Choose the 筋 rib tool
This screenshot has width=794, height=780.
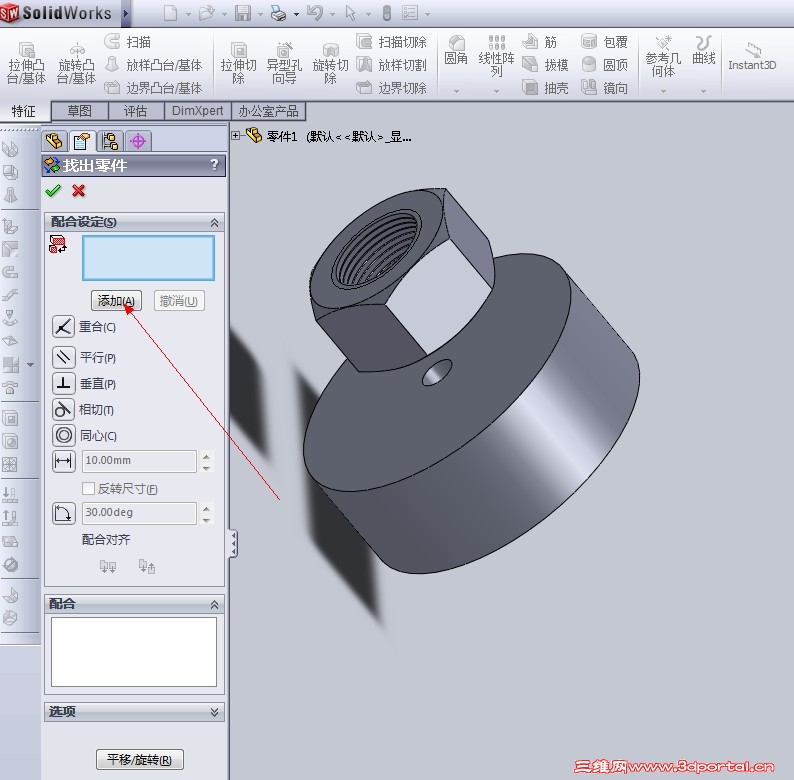point(540,42)
